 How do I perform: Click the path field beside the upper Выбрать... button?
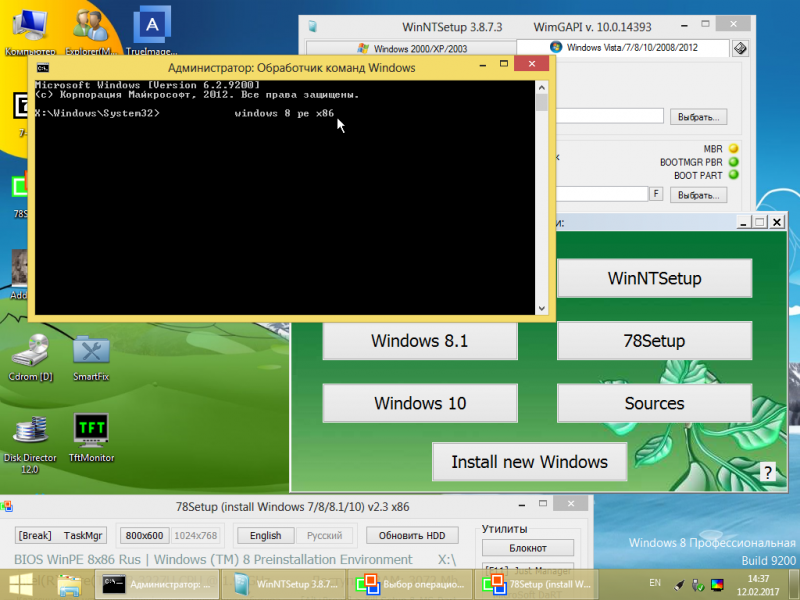coord(609,116)
